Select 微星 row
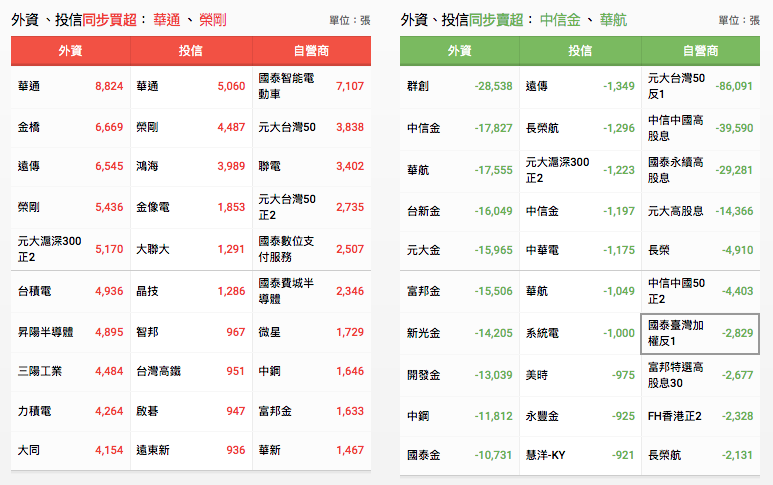This screenshot has height=485, width=773. [x=312, y=332]
